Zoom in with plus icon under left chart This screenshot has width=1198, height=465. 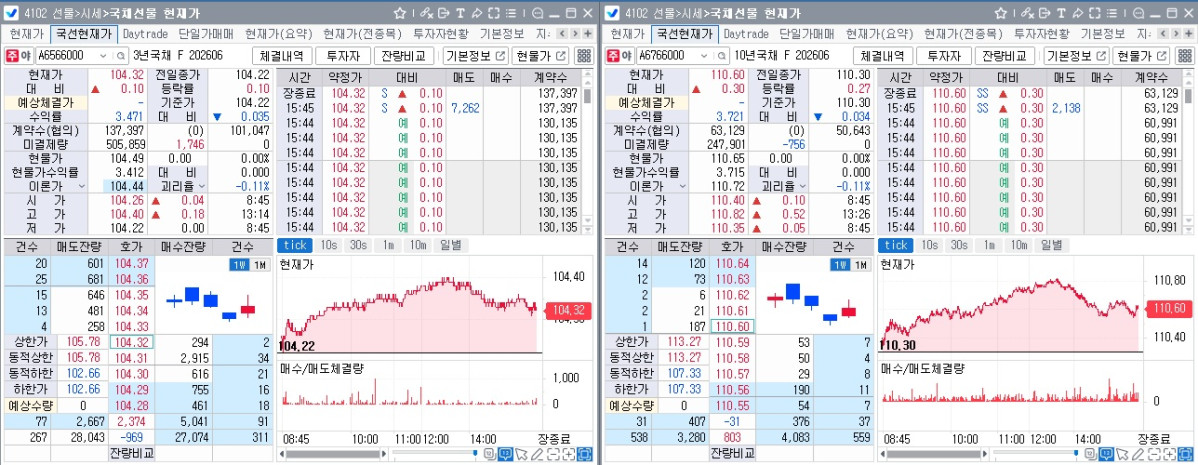pos(568,454)
